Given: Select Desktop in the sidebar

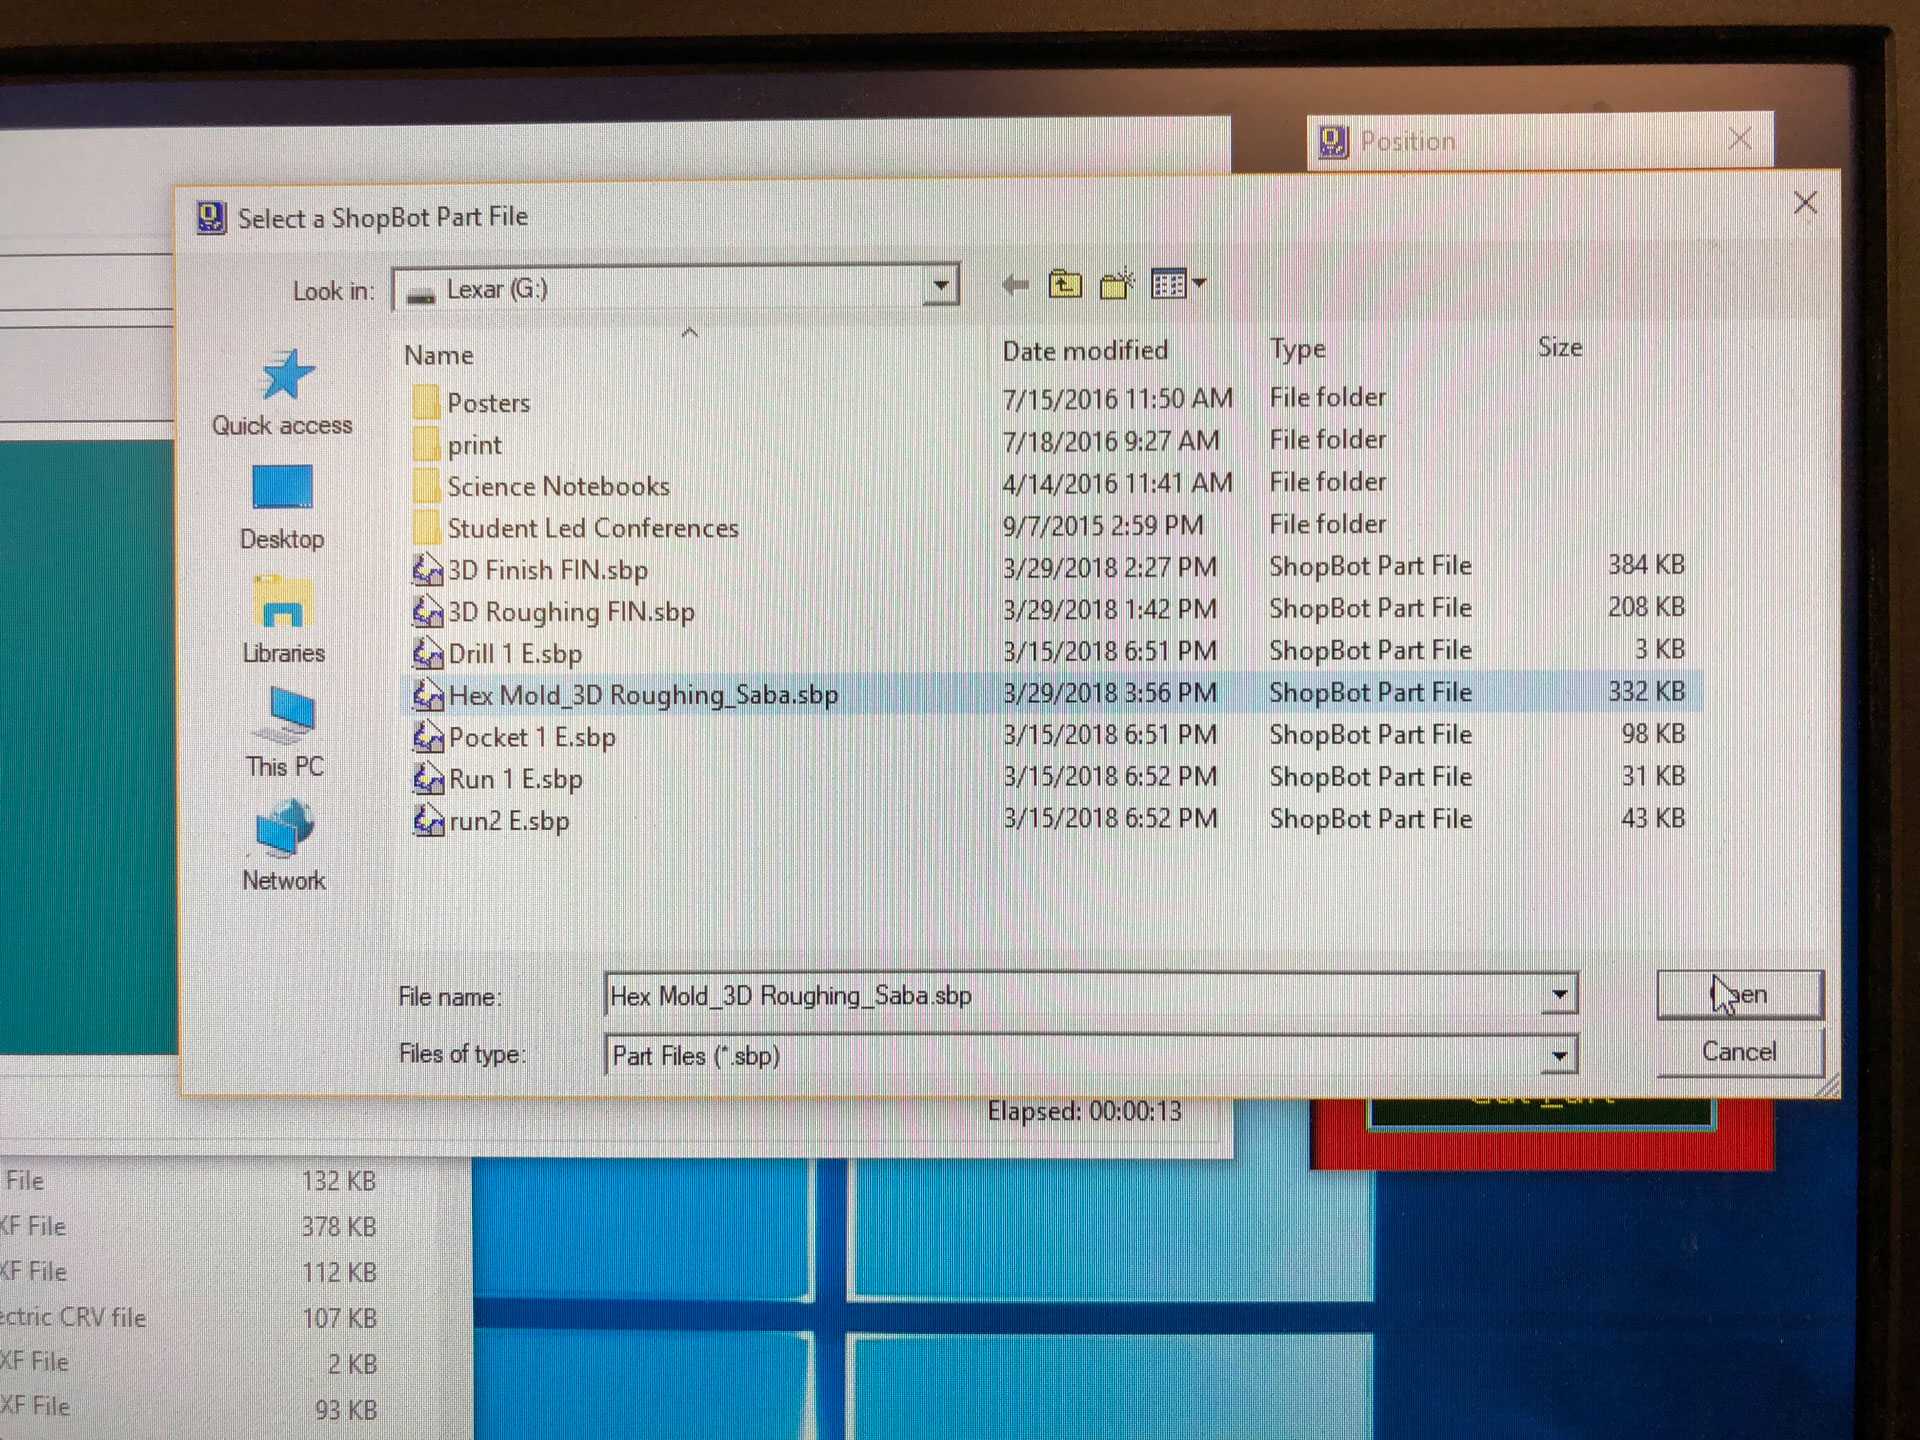Looking at the screenshot, I should (282, 508).
